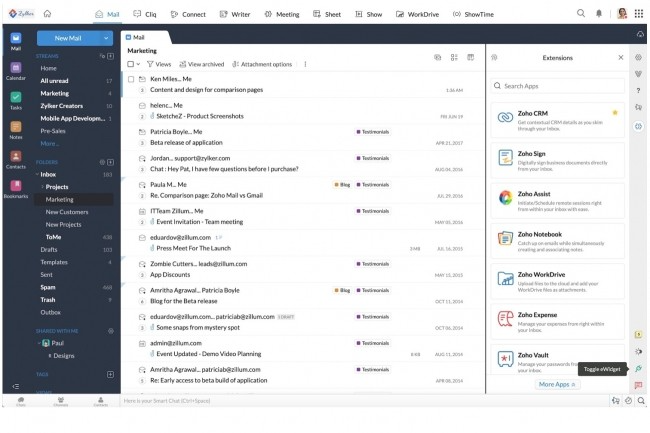Open the Zoho Assist extension
Image resolution: width=650 pixels, height=433 pixels.
[505, 197]
